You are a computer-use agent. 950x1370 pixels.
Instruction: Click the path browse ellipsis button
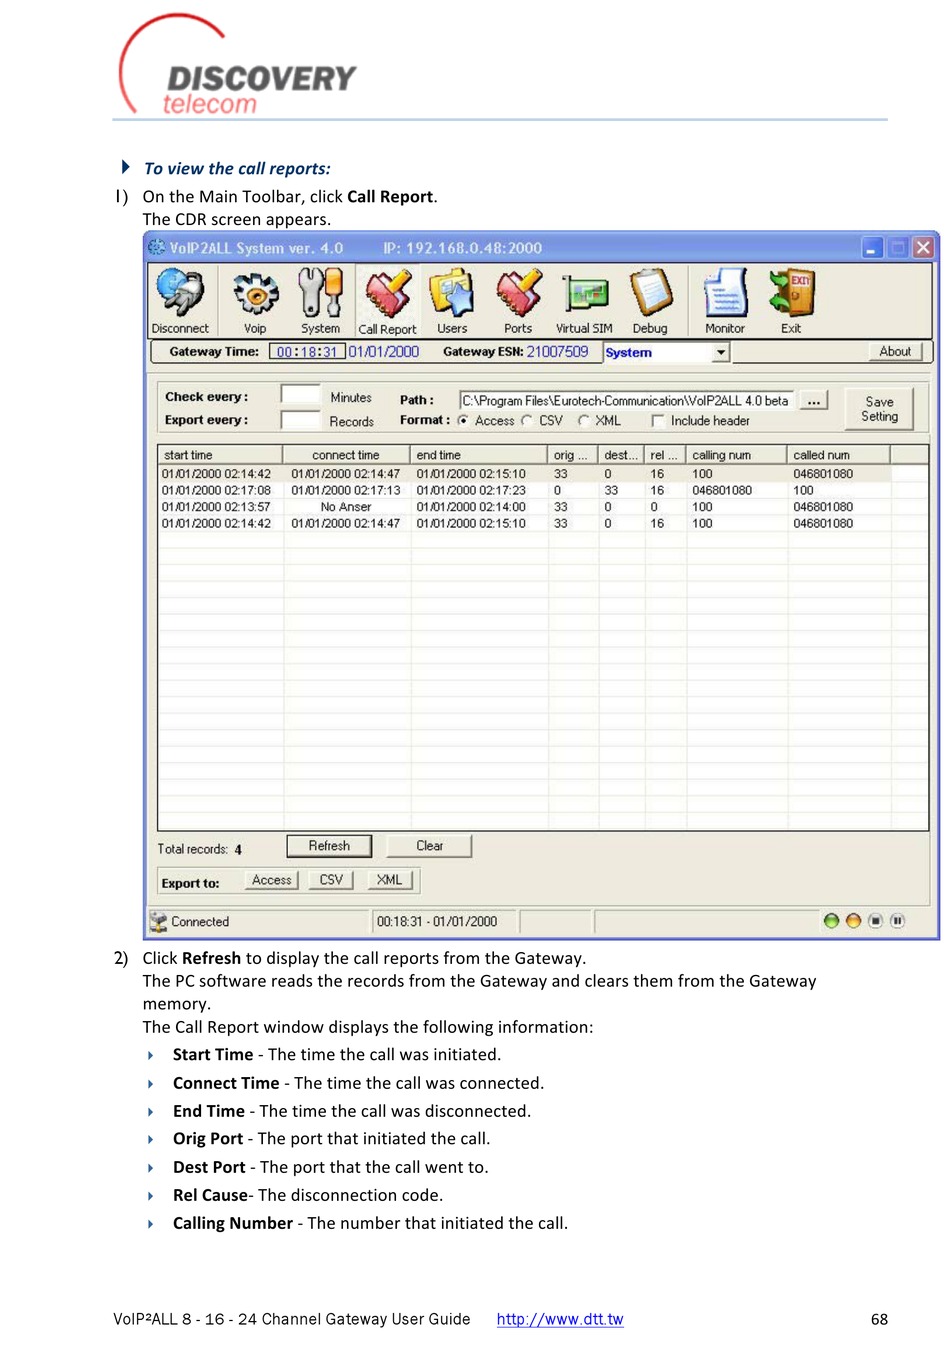pyautogui.click(x=814, y=400)
